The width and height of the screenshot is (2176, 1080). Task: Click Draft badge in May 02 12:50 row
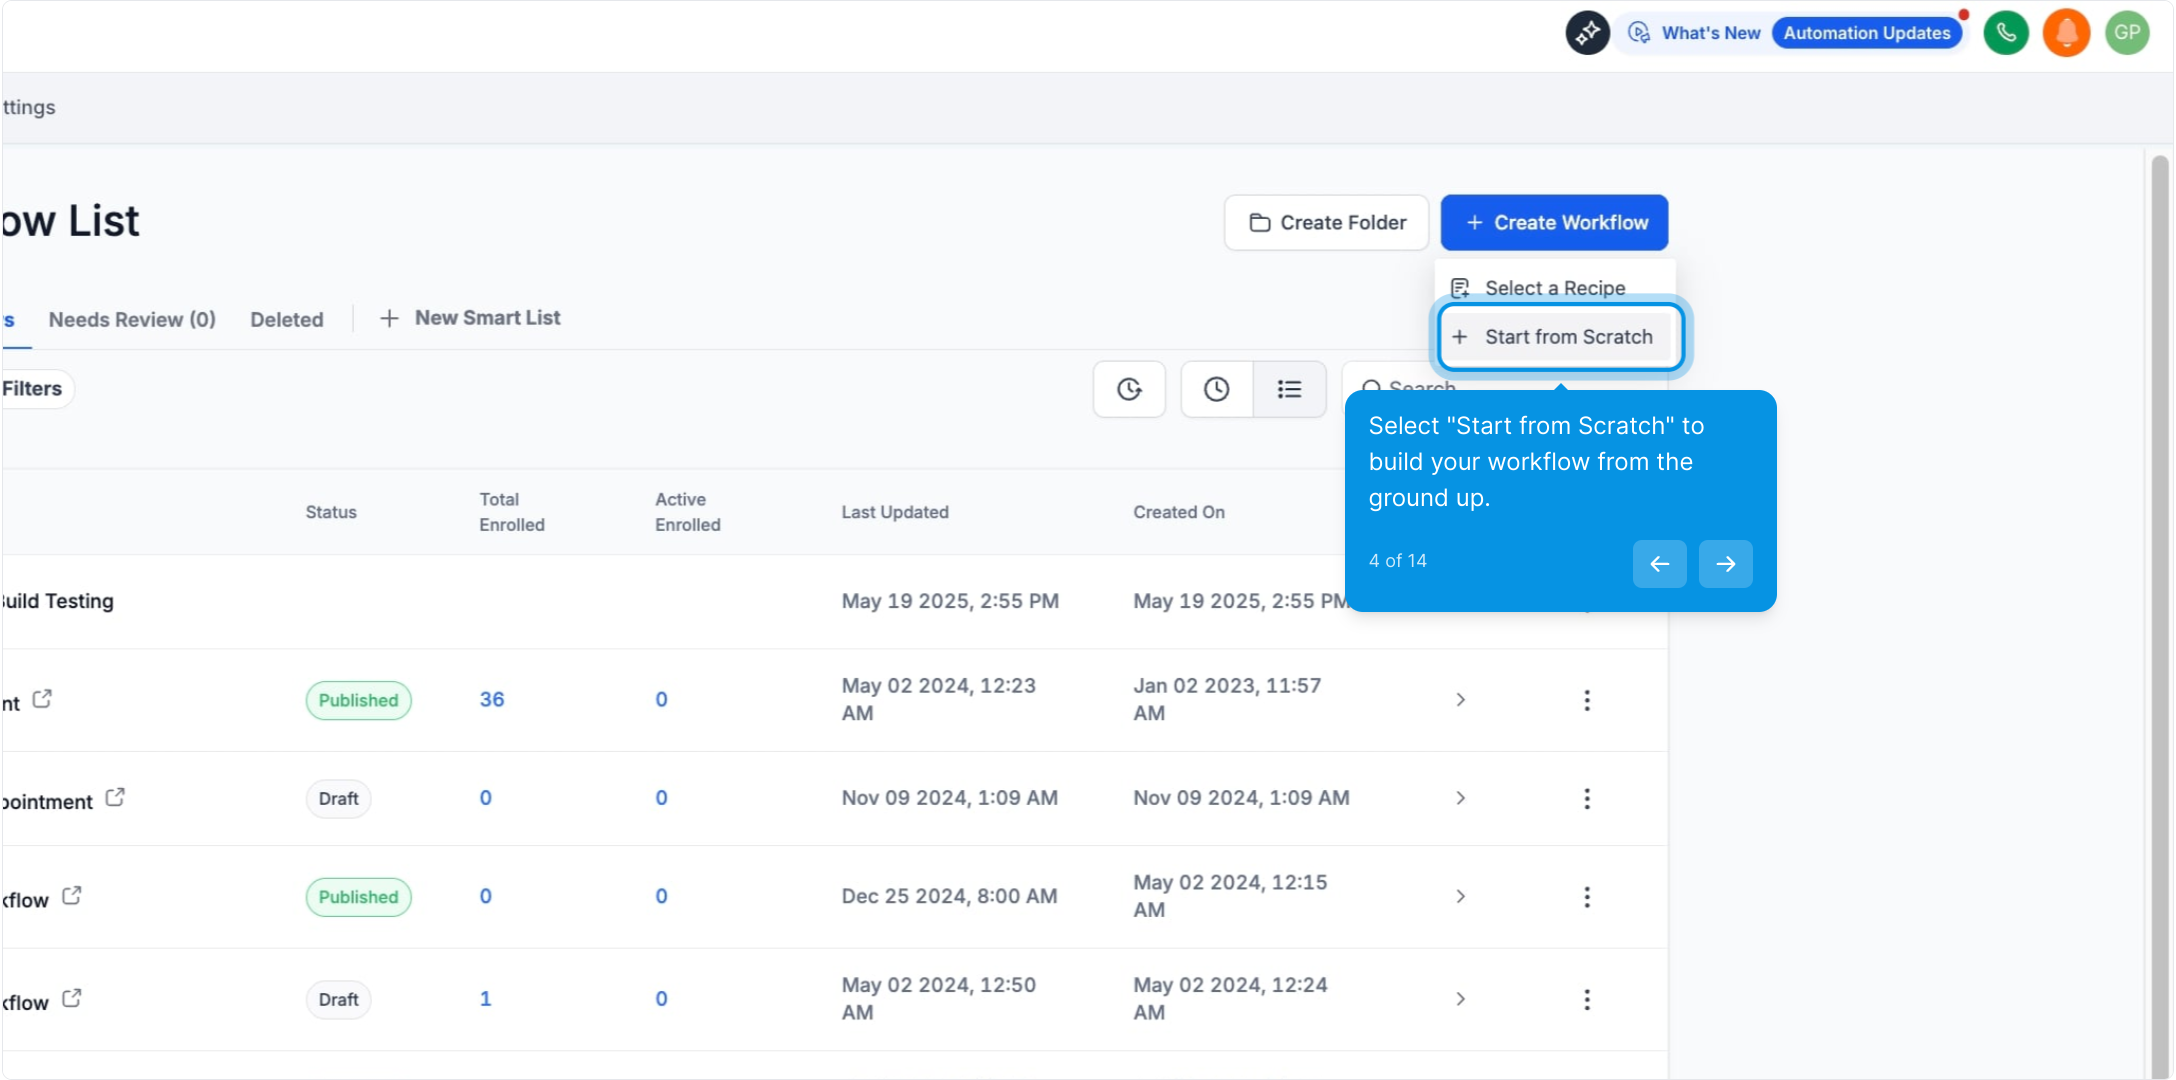point(338,1000)
